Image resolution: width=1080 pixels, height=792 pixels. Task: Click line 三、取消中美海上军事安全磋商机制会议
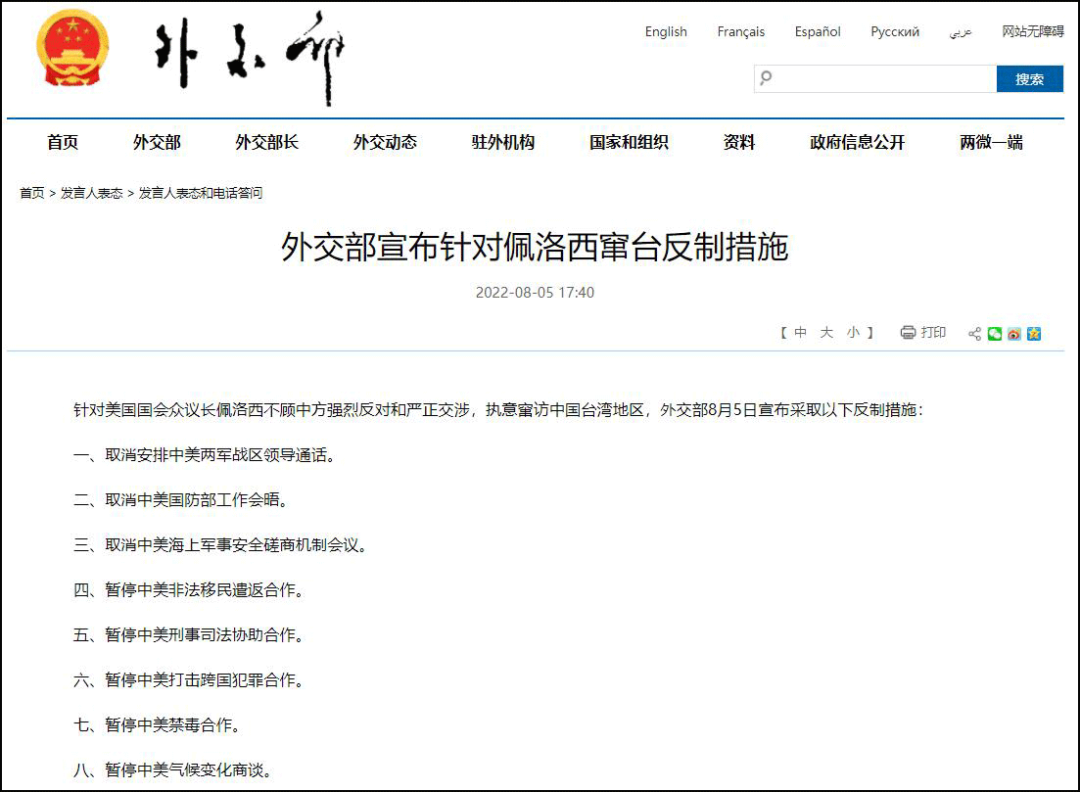coord(220,545)
